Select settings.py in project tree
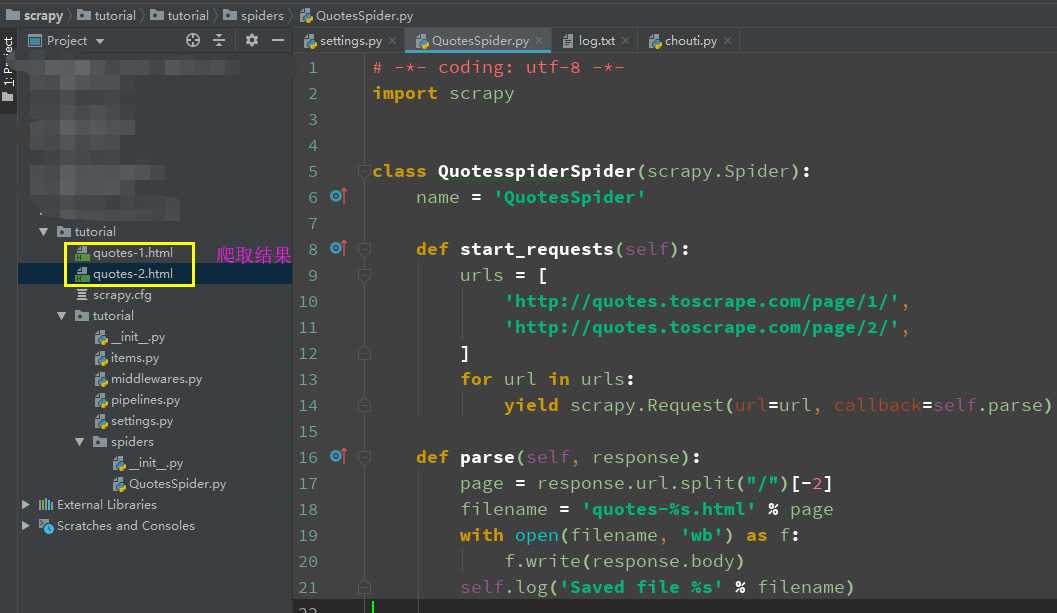The height and width of the screenshot is (613, 1057). coord(142,421)
